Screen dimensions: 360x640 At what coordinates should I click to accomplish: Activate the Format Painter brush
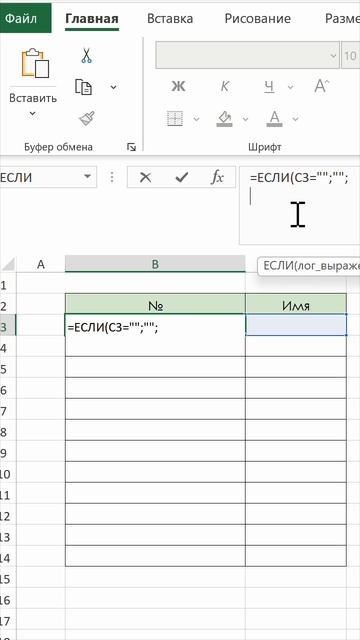(87, 118)
